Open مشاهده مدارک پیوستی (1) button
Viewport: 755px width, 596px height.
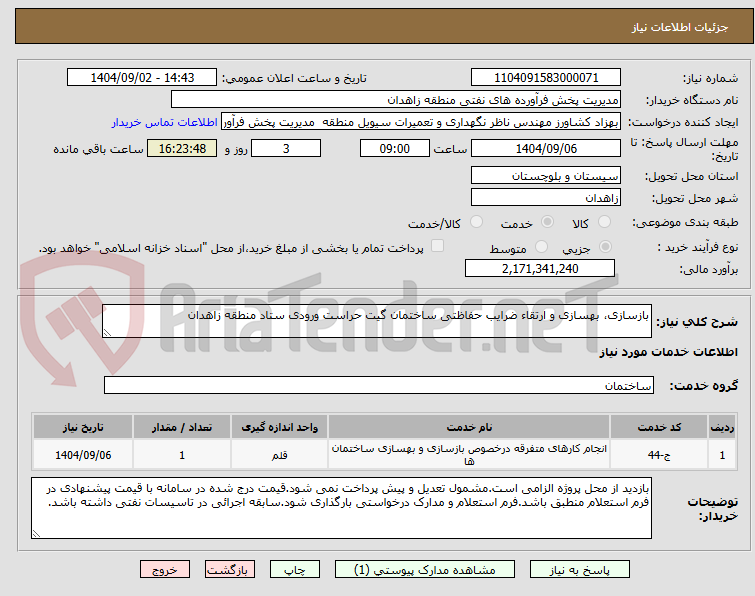pyautogui.click(x=425, y=570)
